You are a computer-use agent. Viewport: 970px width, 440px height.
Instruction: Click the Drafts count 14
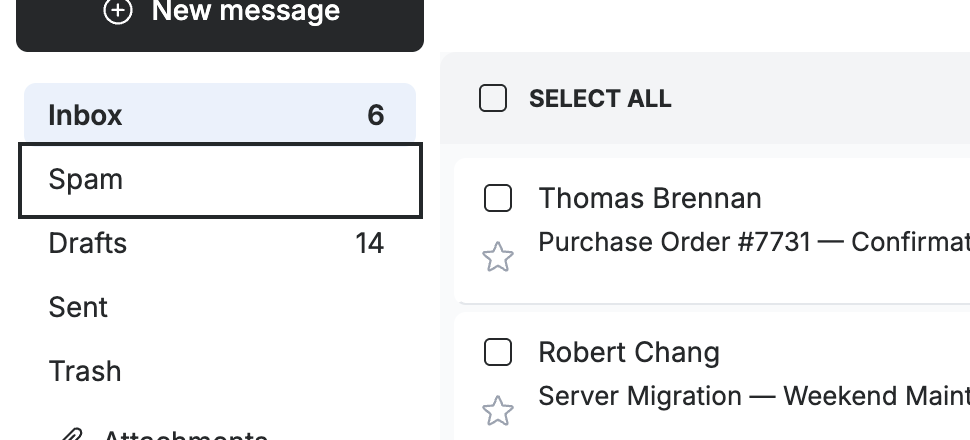369,243
